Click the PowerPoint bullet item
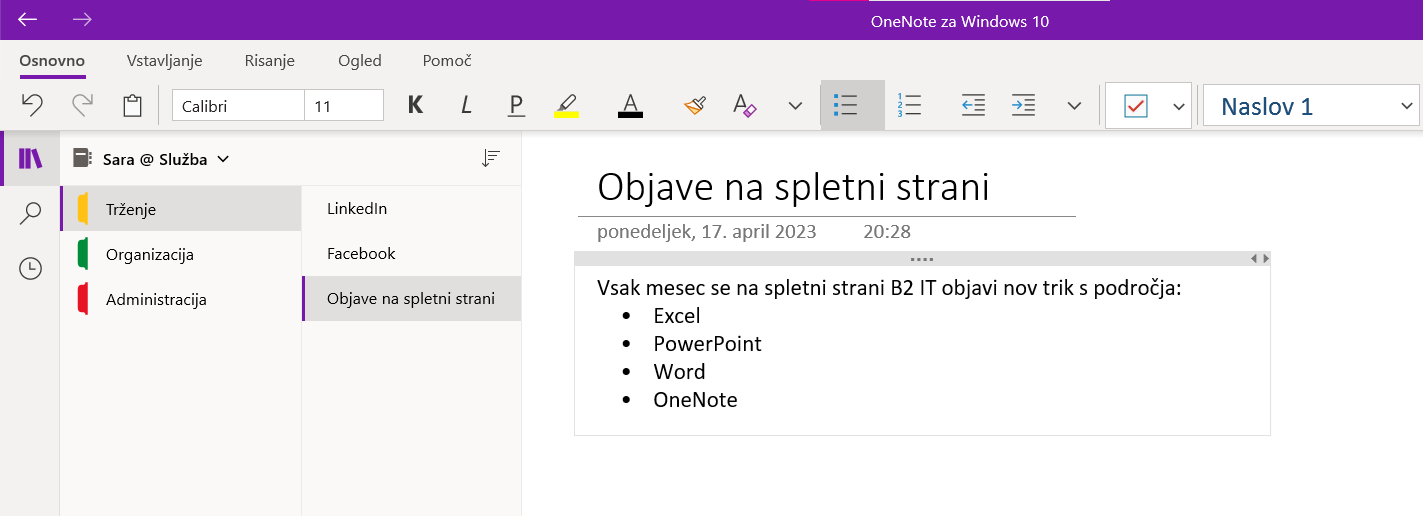 pyautogui.click(x=707, y=344)
